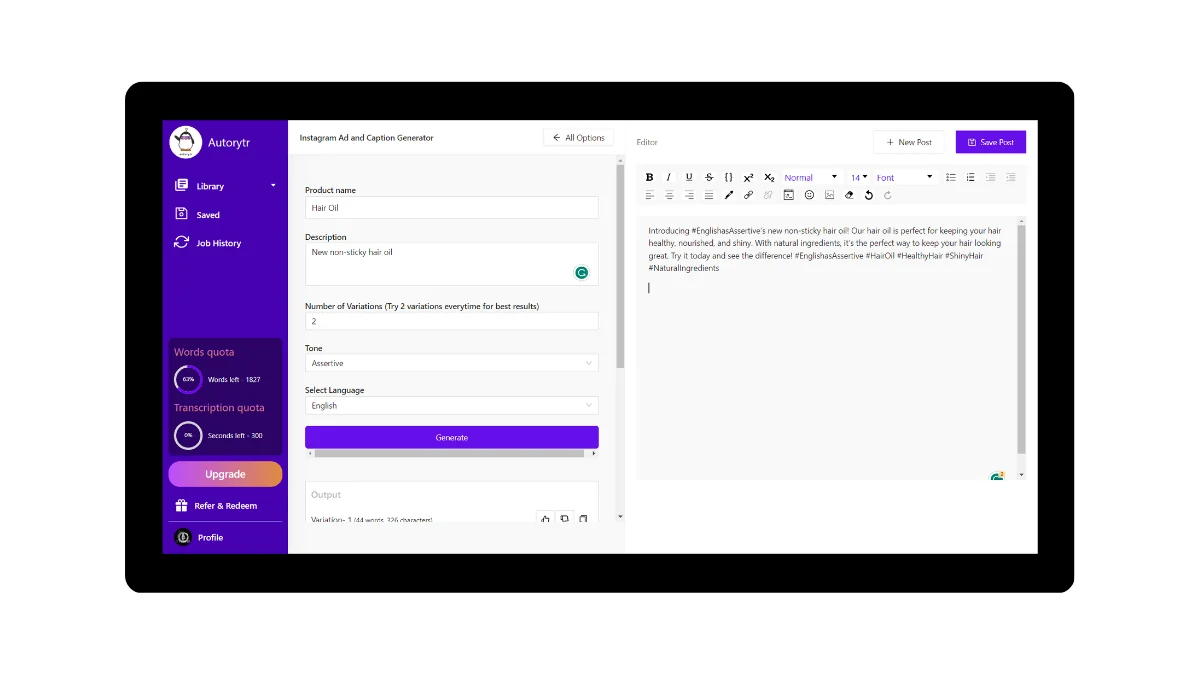This screenshot has height=675, width=1200.
Task: Toggle bold formatting in the editor
Action: click(649, 177)
